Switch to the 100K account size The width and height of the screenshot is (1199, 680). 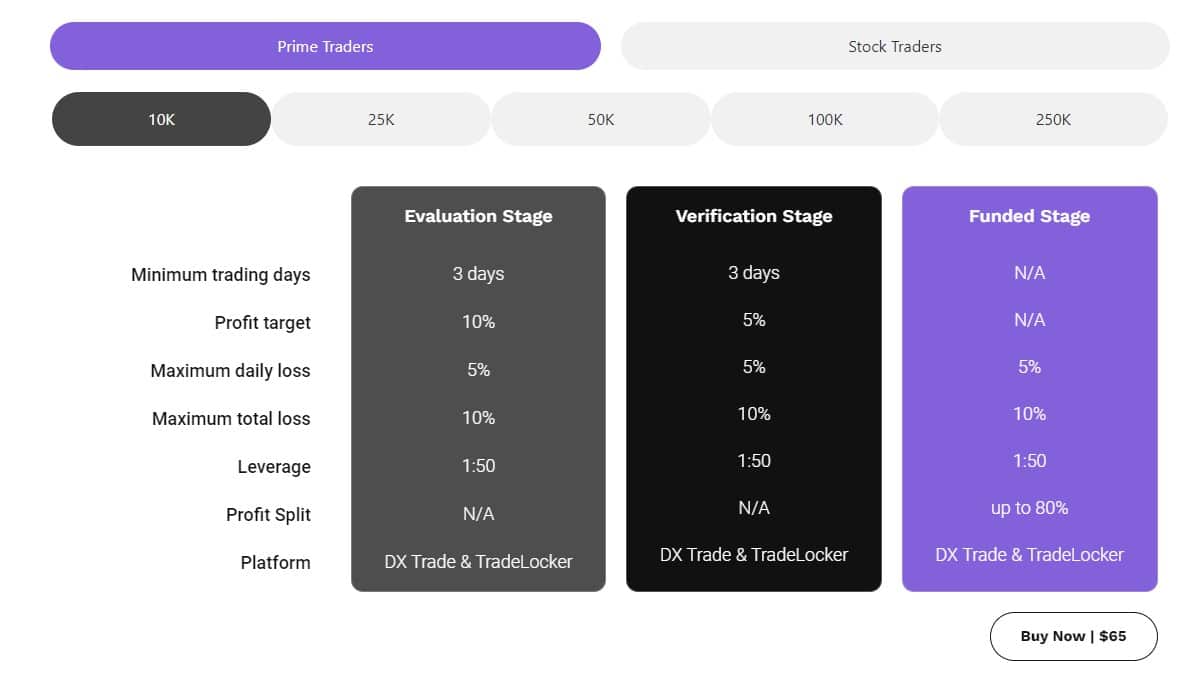coord(825,119)
